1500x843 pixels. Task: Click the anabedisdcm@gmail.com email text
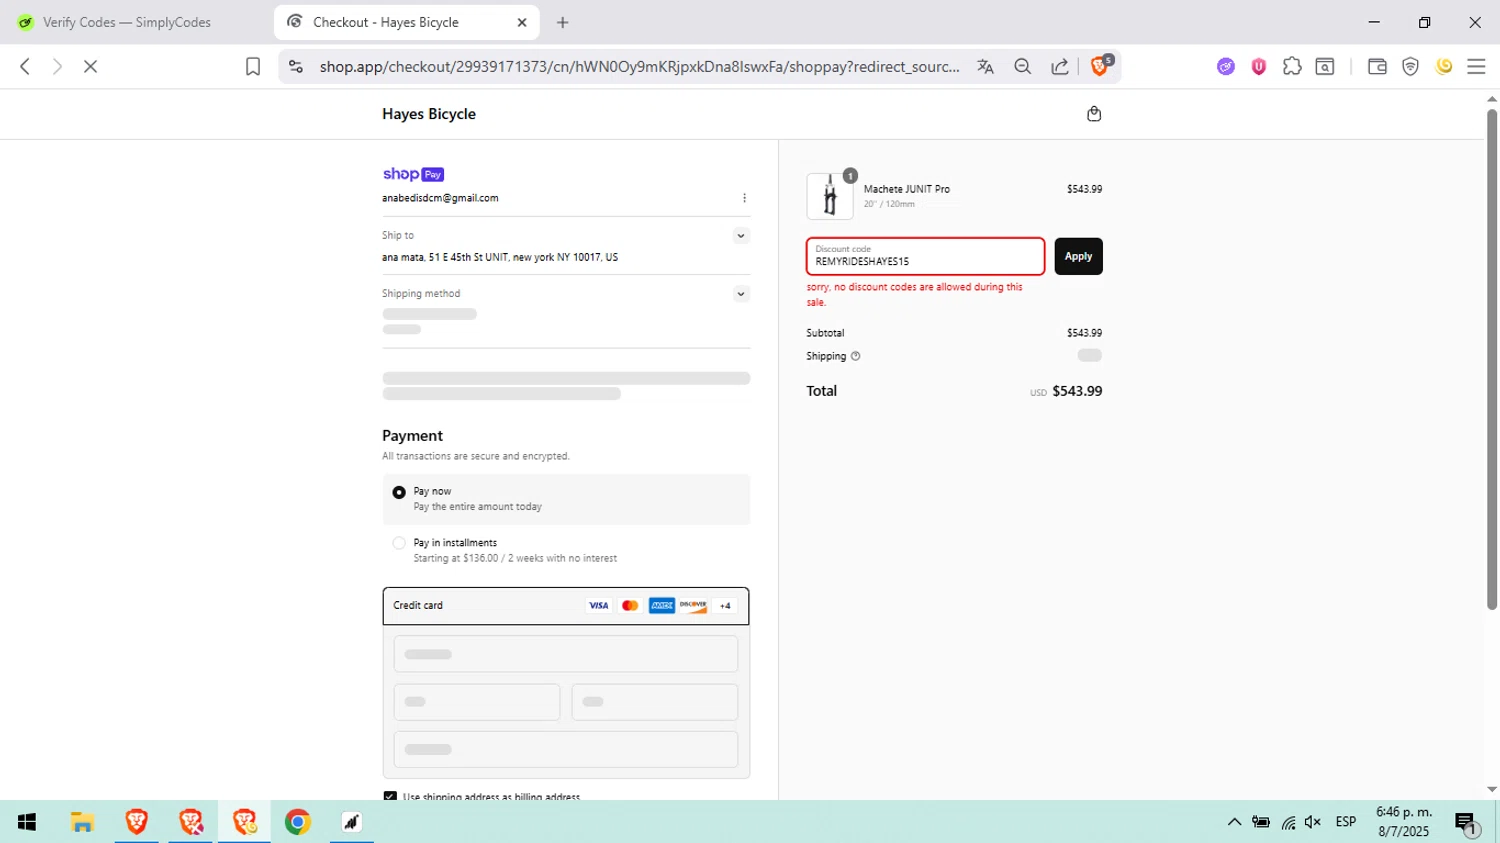[440, 198]
